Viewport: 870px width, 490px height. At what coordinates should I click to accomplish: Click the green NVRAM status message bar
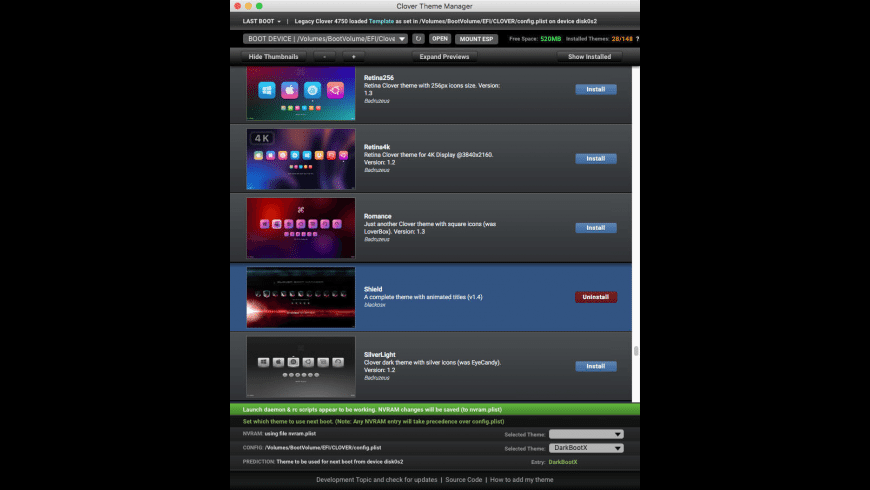pyautogui.click(x=434, y=410)
